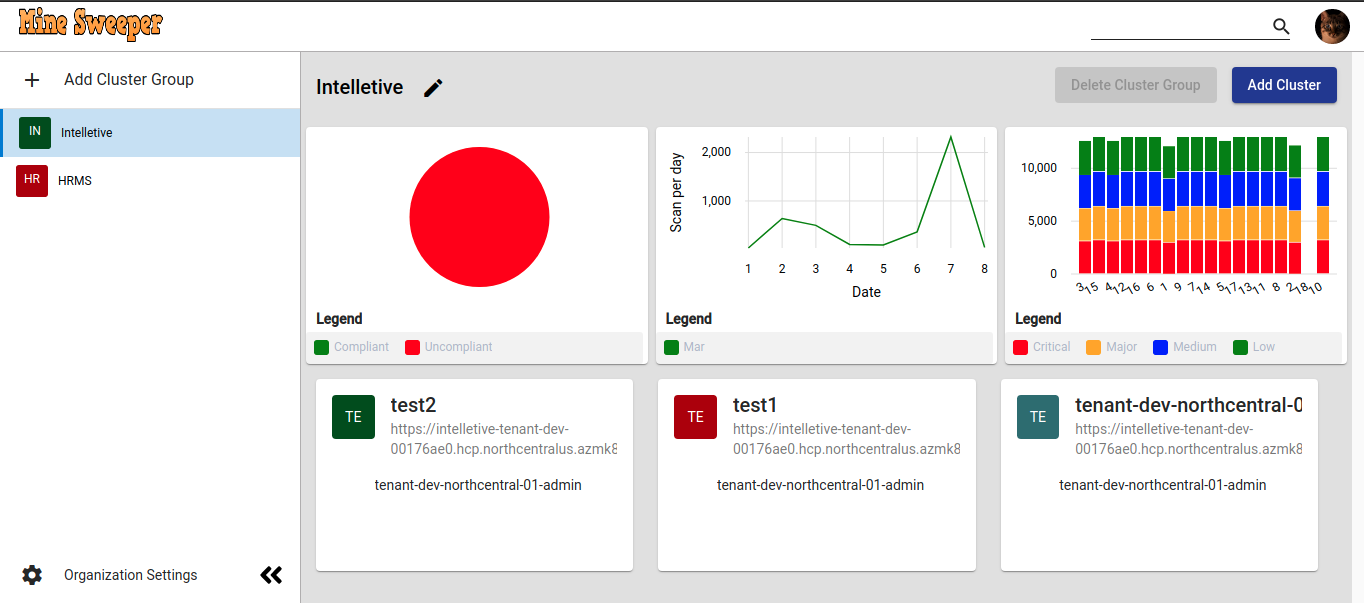Click the Mine Sweeper logo
This screenshot has width=1364, height=603.
pos(90,25)
